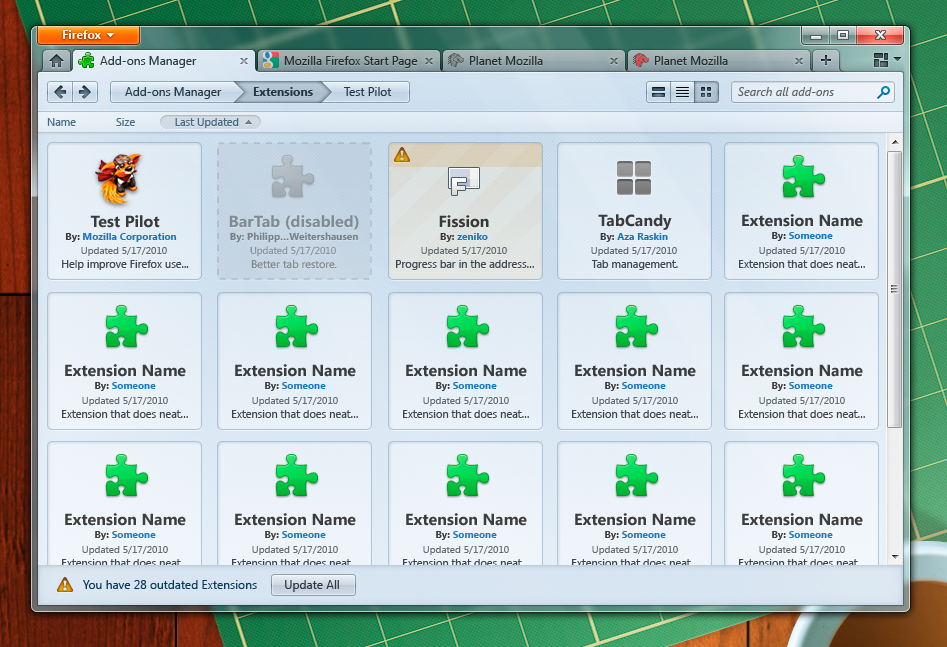The image size is (947, 647).
Task: Click the greyed BarTab puzzle icon
Action: [293, 177]
